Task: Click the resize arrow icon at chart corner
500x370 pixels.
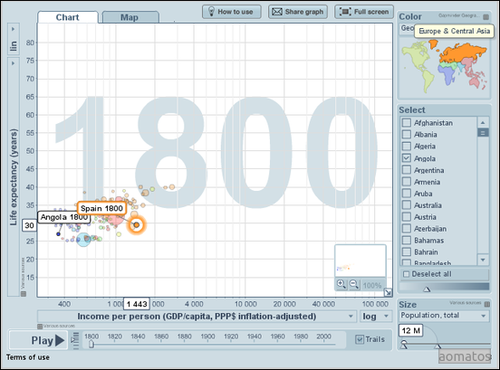Action: click(388, 293)
